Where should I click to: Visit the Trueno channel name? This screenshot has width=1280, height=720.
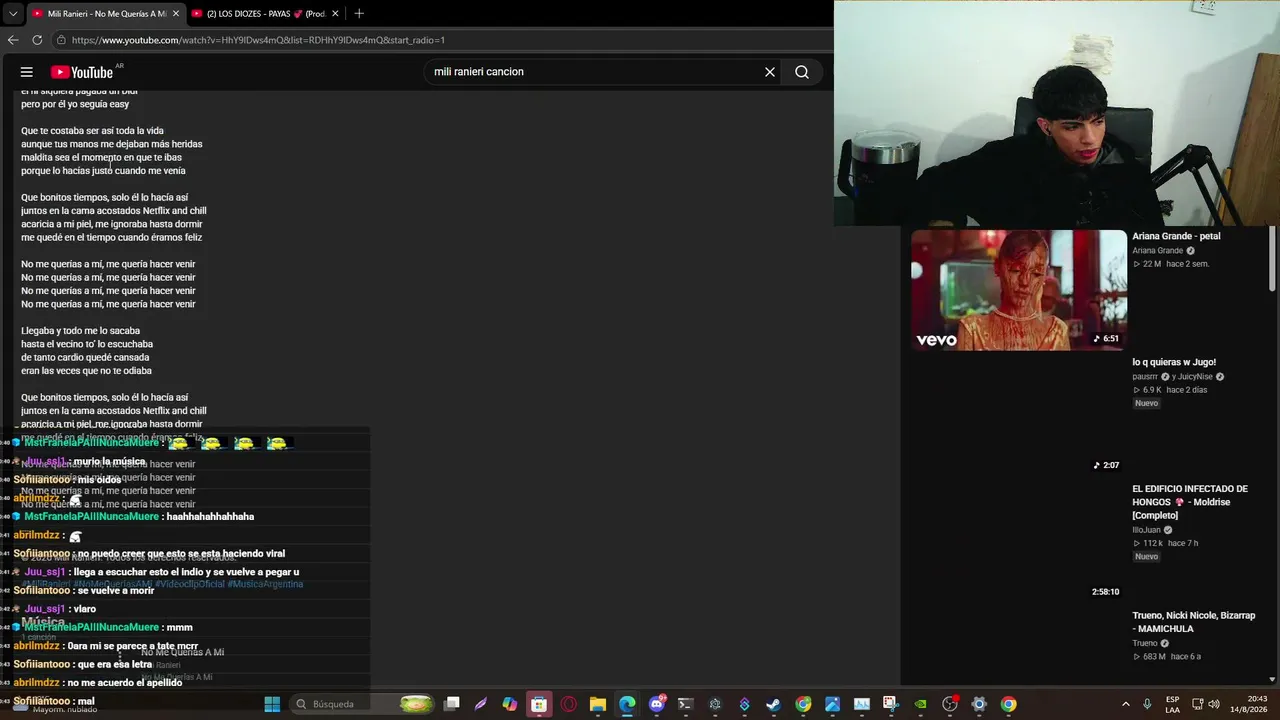coord(1145,643)
